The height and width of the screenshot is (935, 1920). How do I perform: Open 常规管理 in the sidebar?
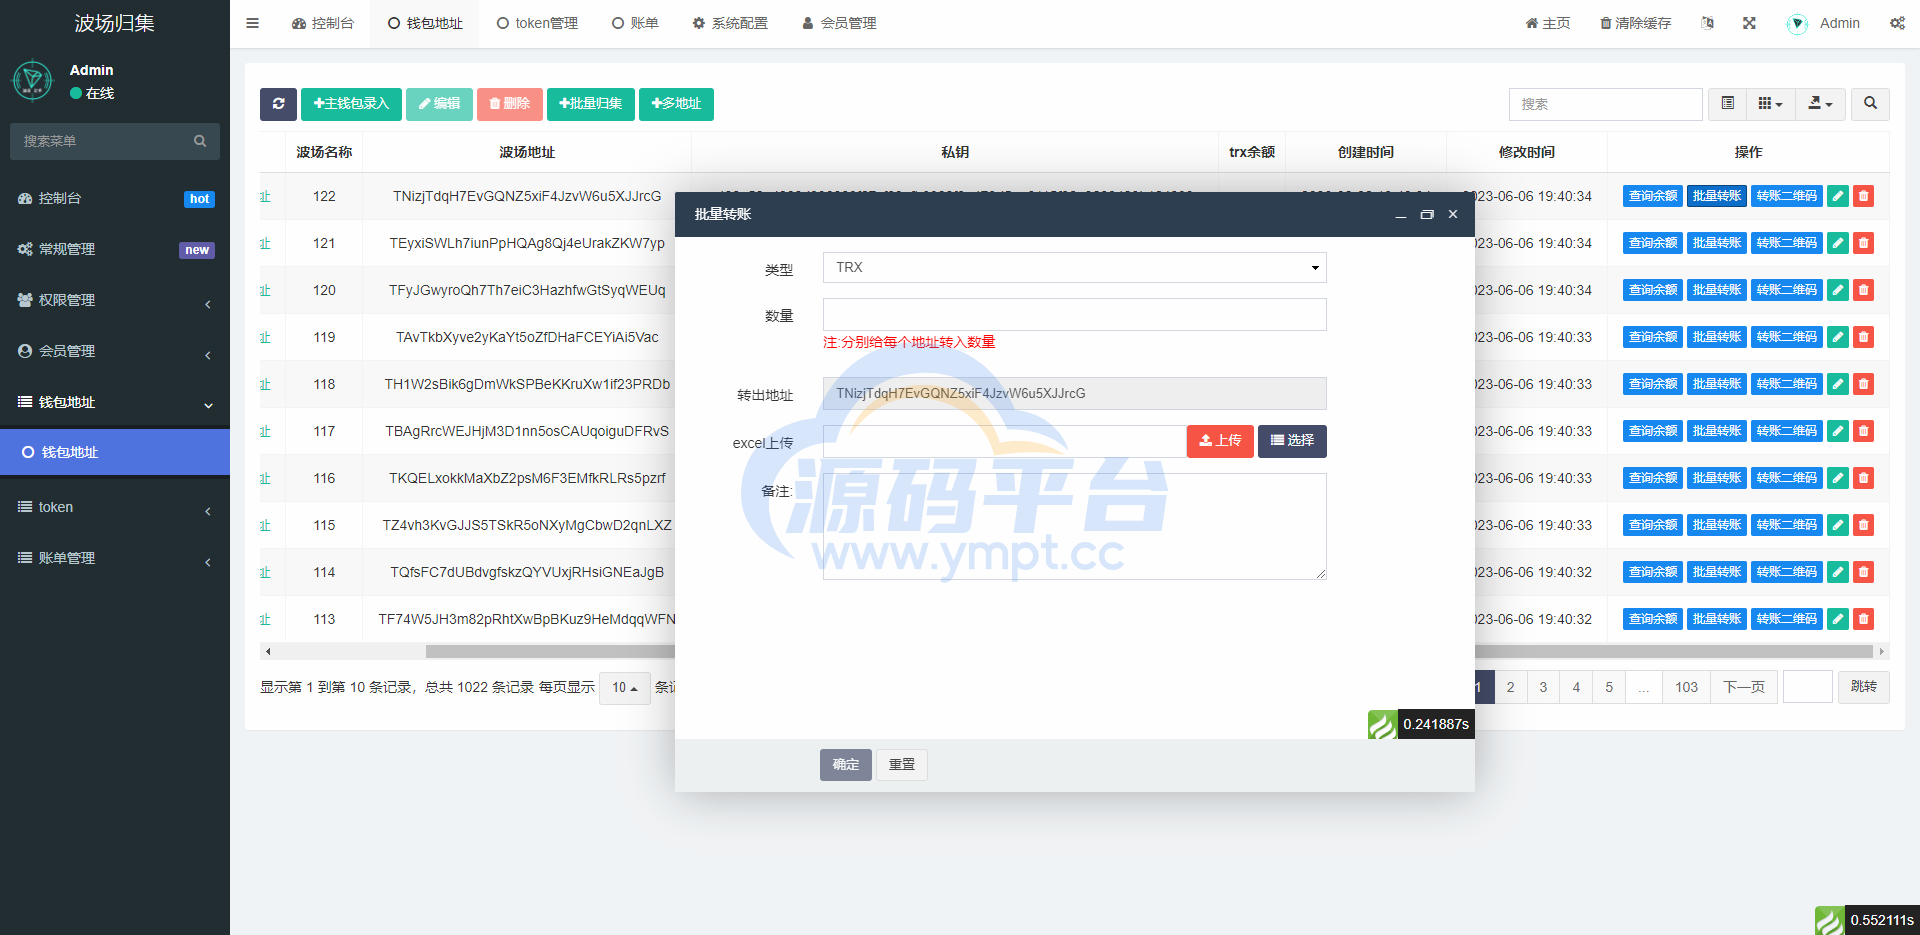(x=115, y=249)
